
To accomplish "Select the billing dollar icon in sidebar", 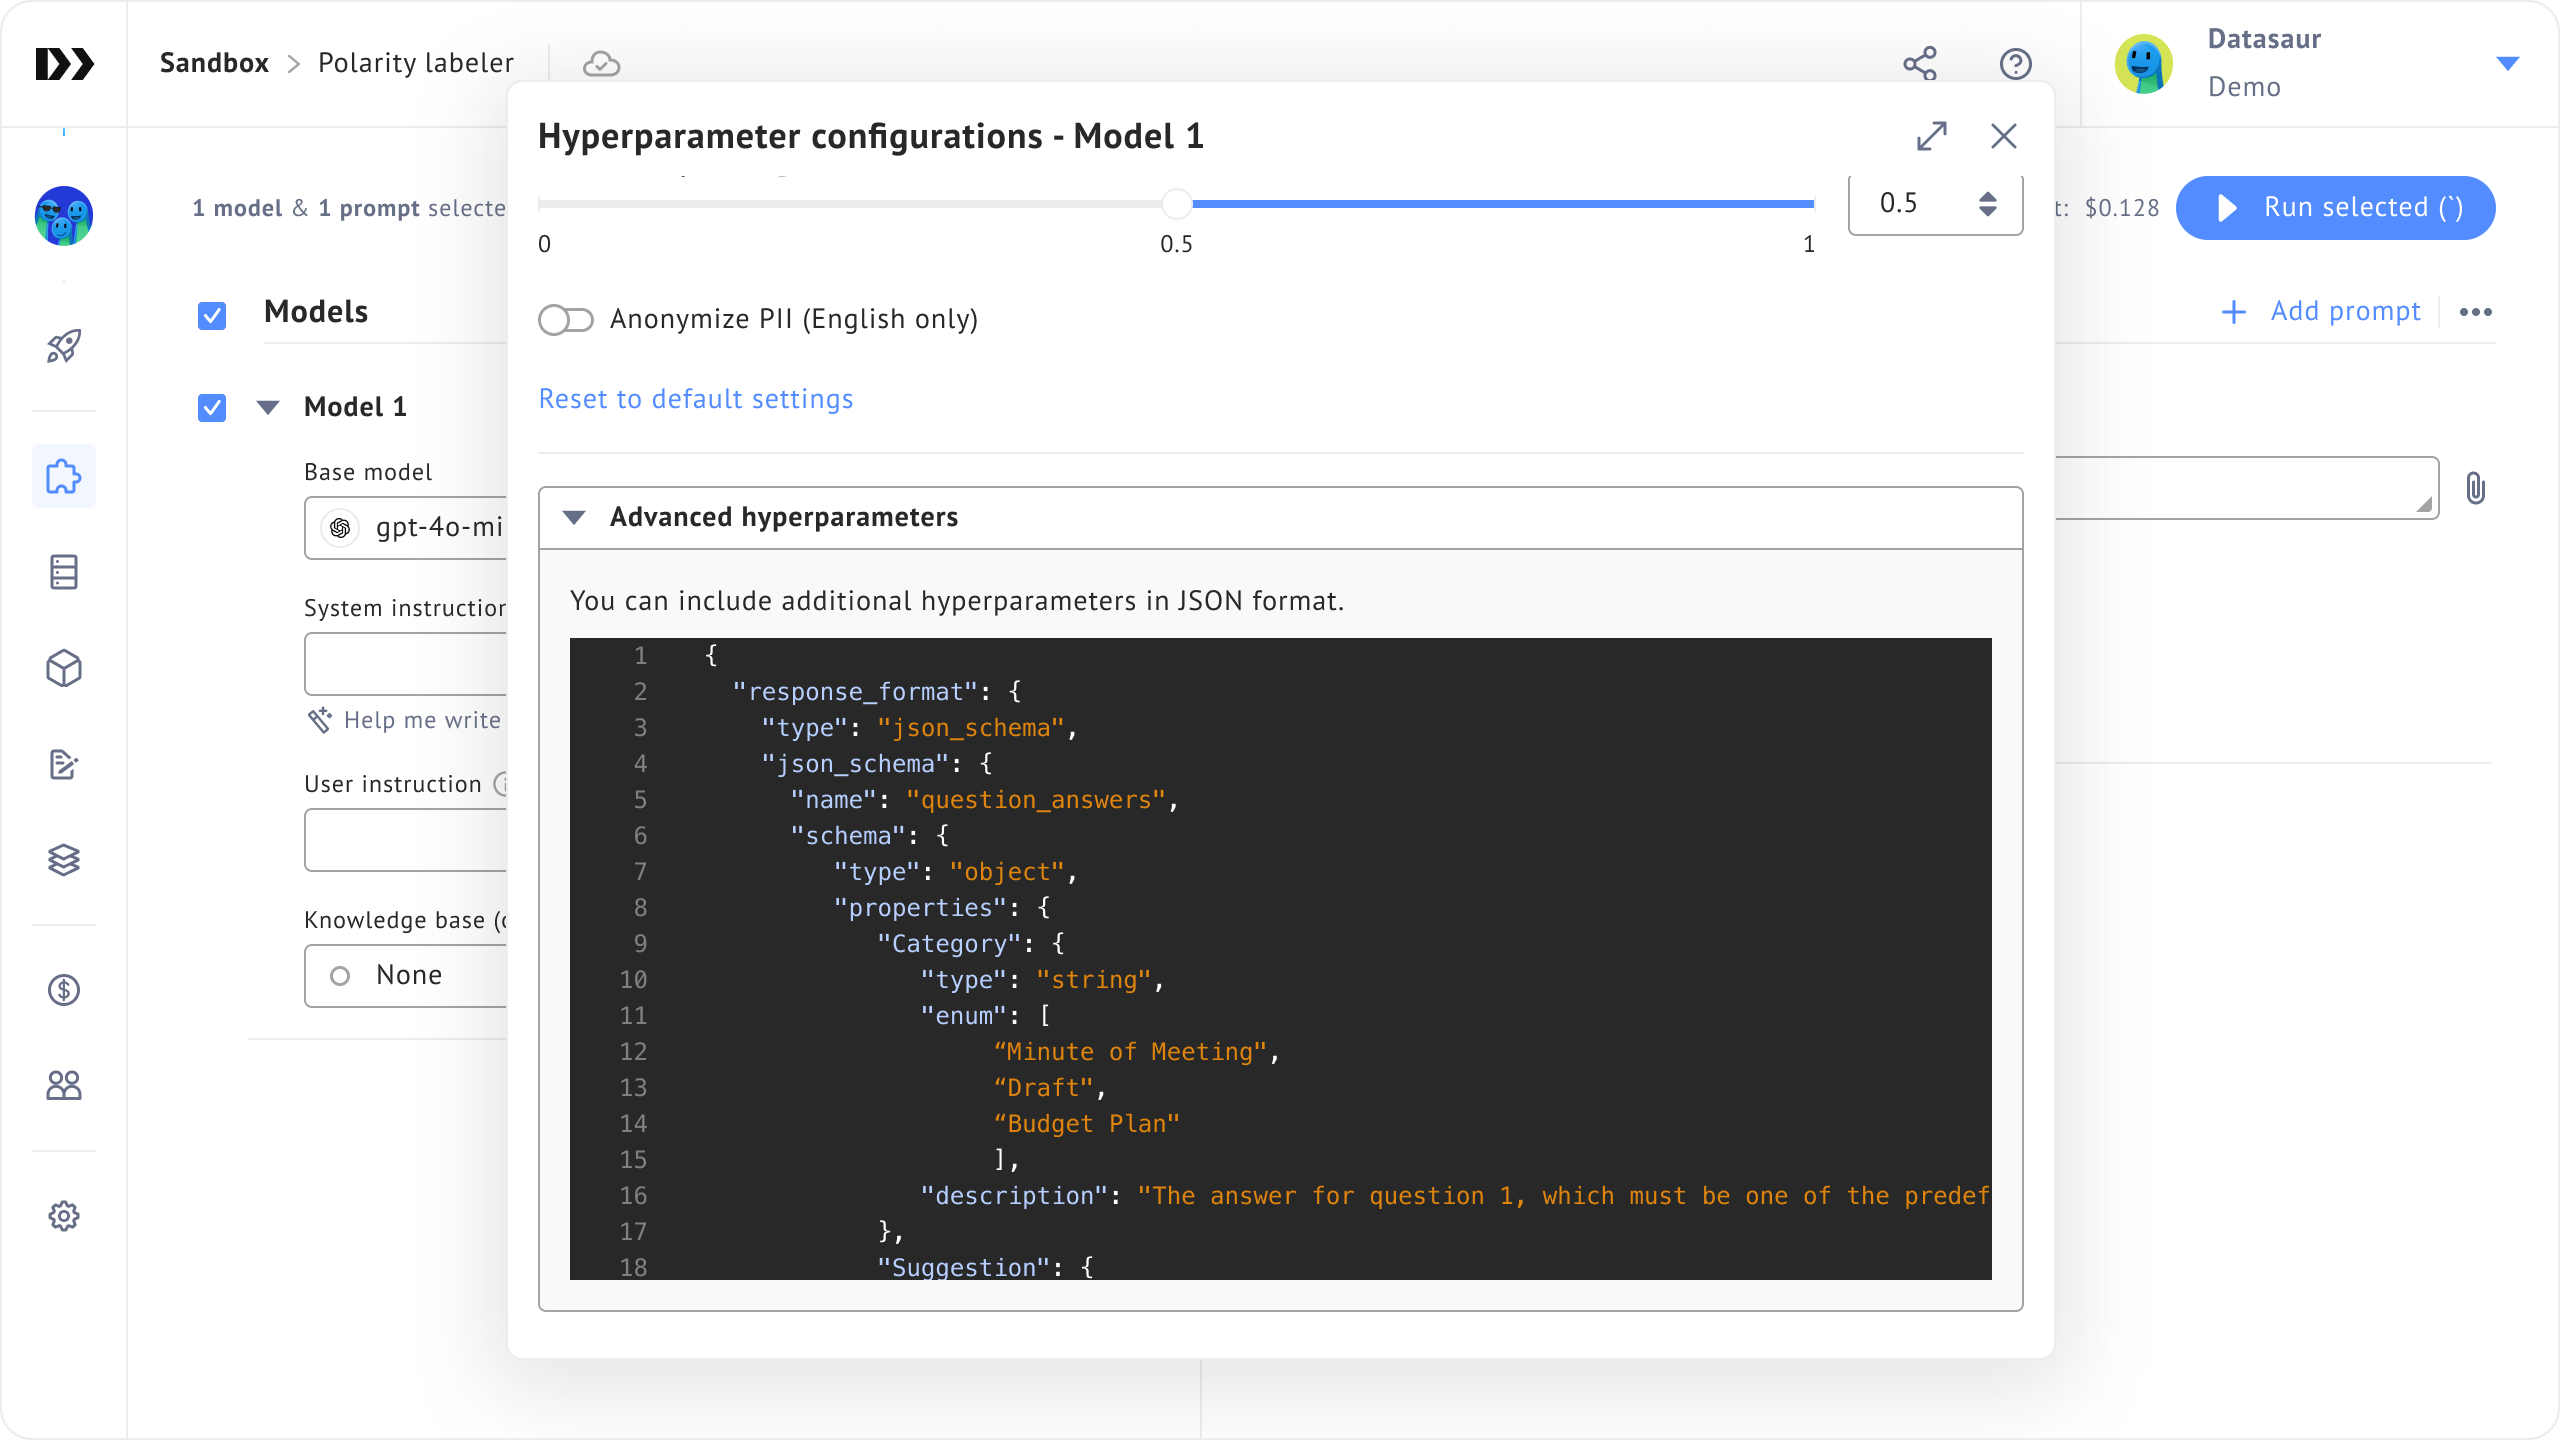I will coord(64,991).
